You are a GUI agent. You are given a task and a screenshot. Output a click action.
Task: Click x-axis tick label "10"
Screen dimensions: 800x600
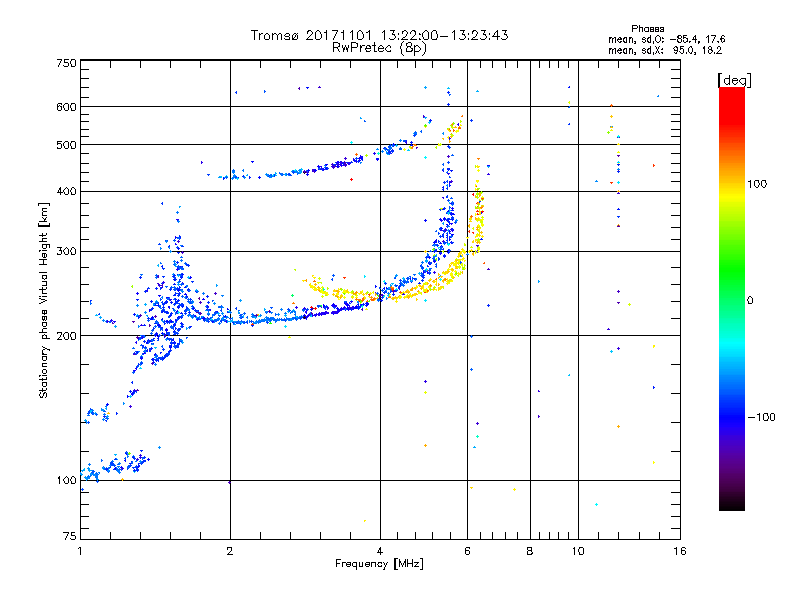(578, 551)
